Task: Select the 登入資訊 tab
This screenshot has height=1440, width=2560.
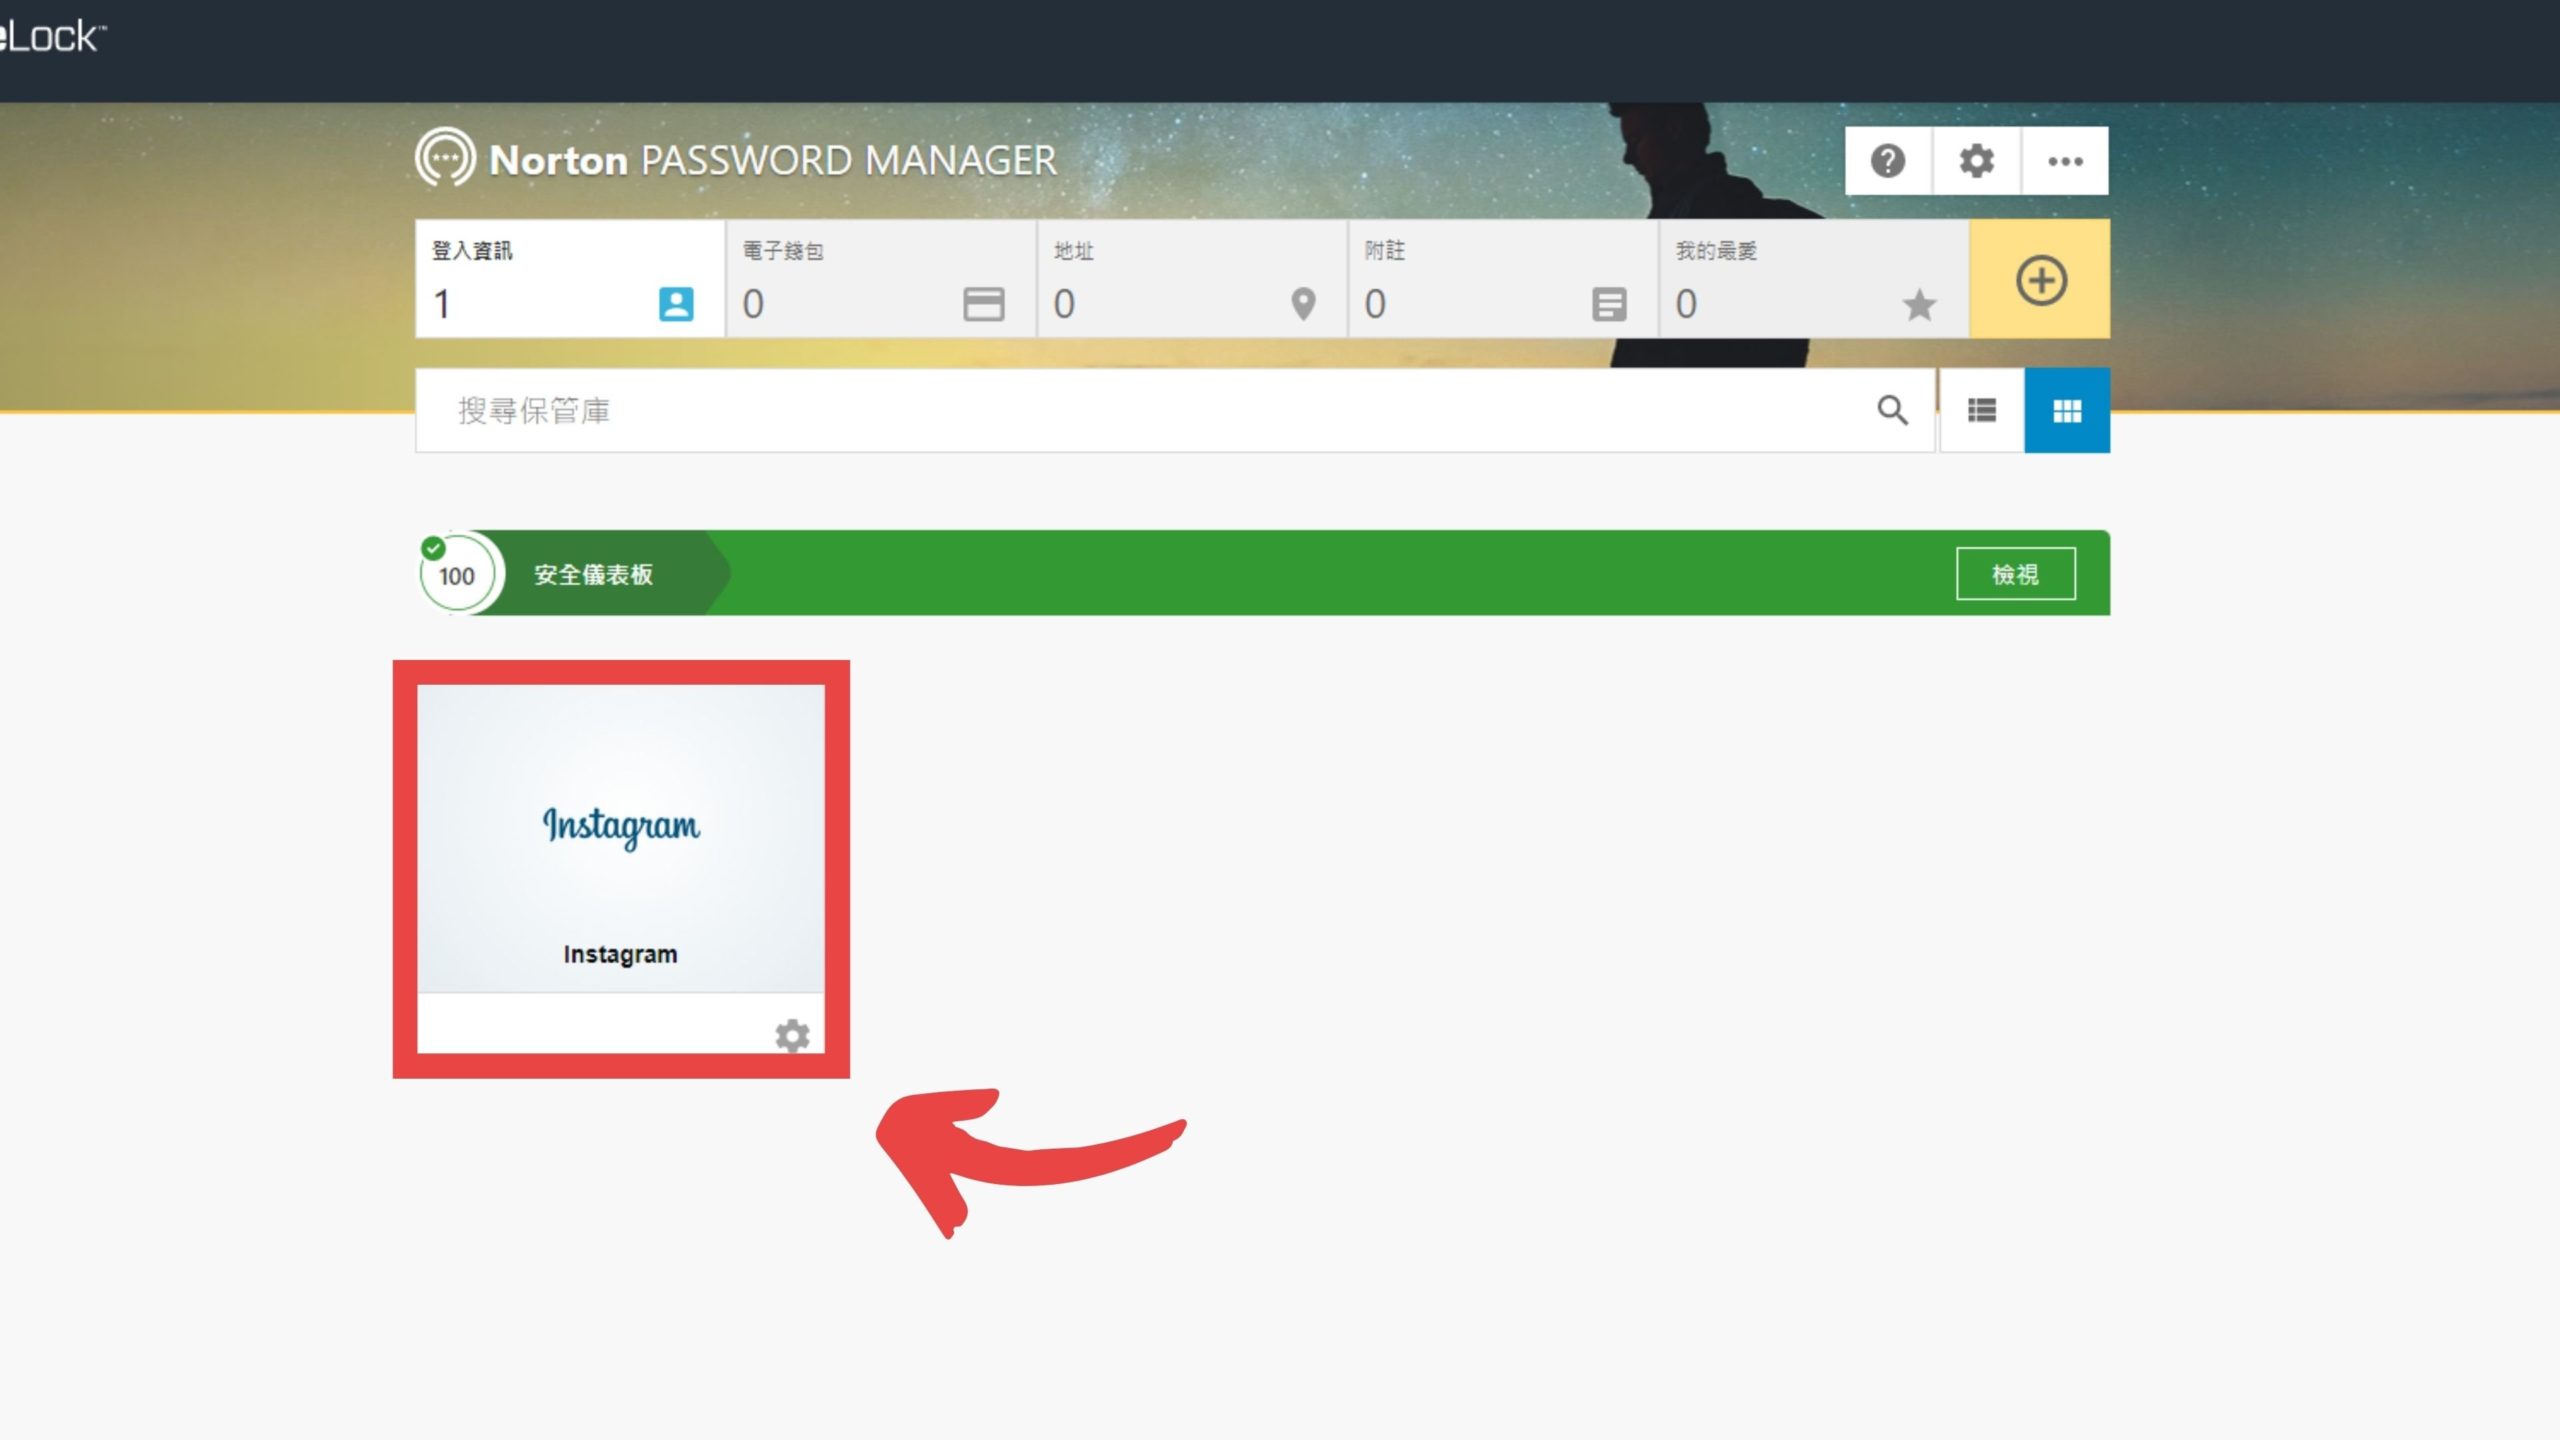Action: click(570, 279)
